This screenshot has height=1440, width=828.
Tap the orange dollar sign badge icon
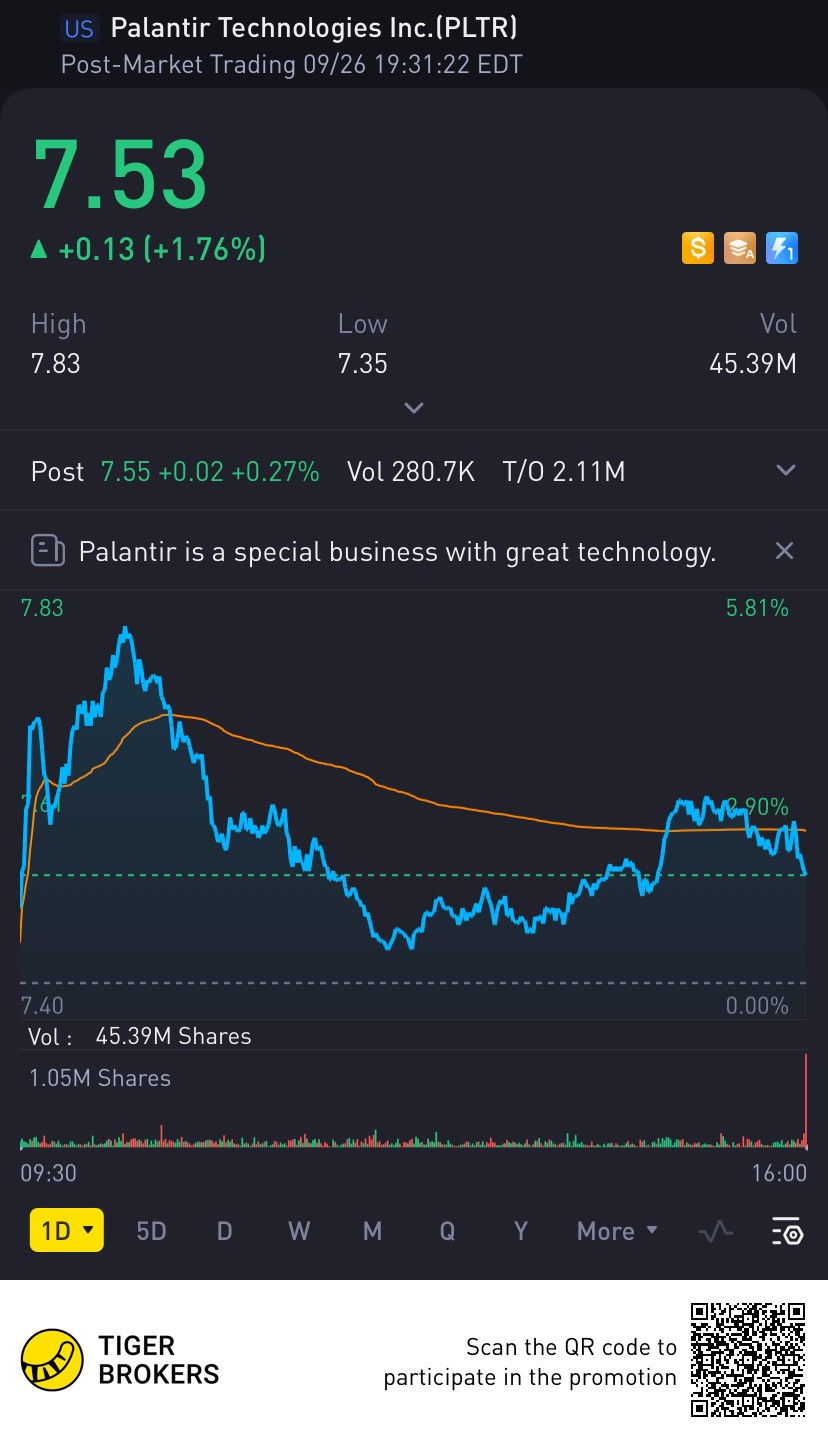[x=697, y=248]
